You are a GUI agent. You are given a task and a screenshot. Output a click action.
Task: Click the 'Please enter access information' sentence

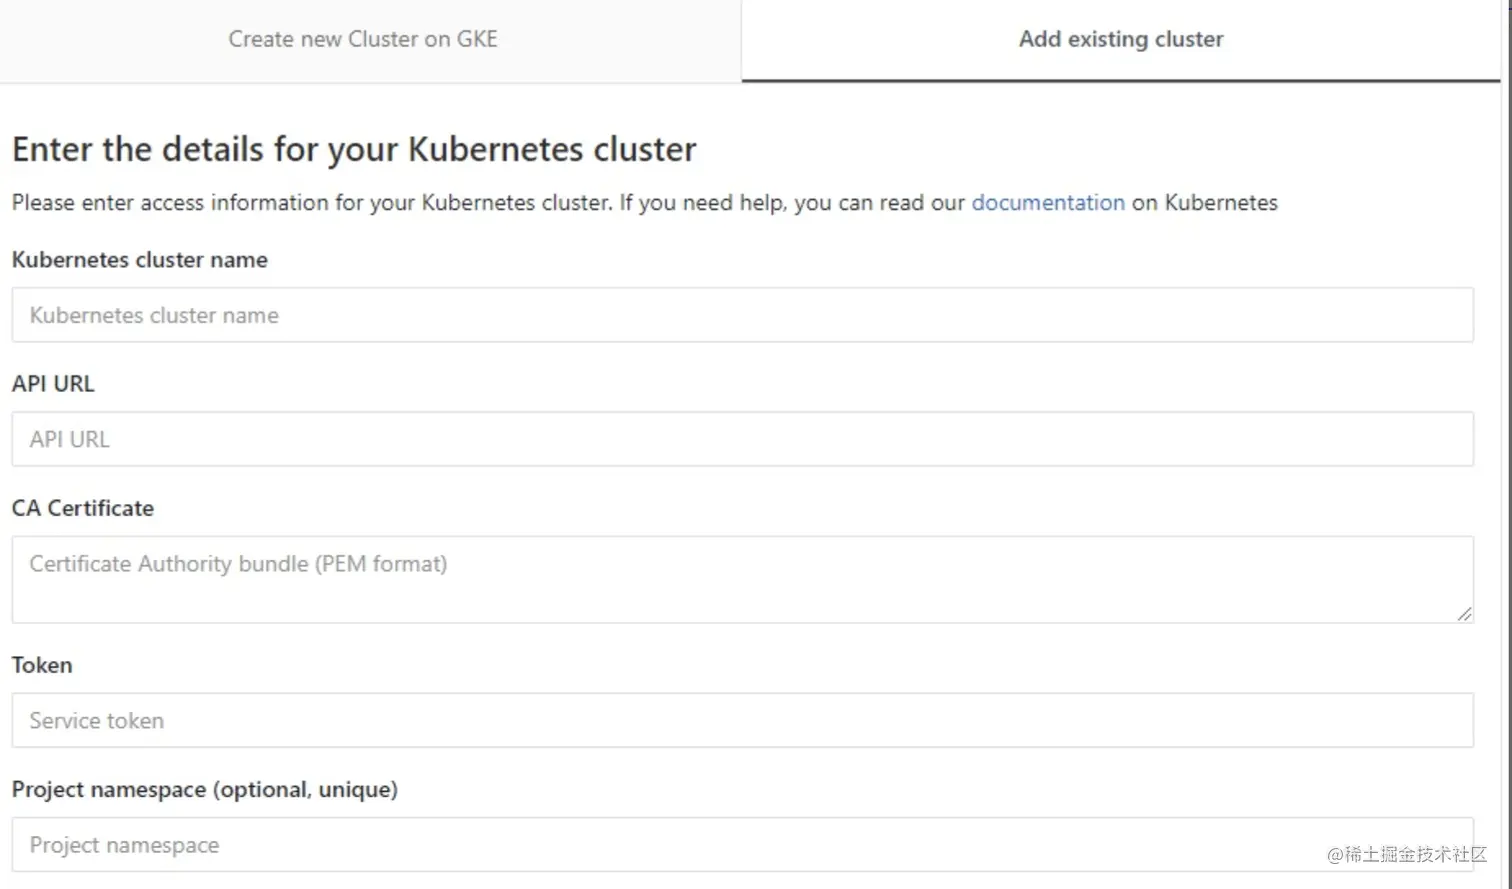(311, 203)
